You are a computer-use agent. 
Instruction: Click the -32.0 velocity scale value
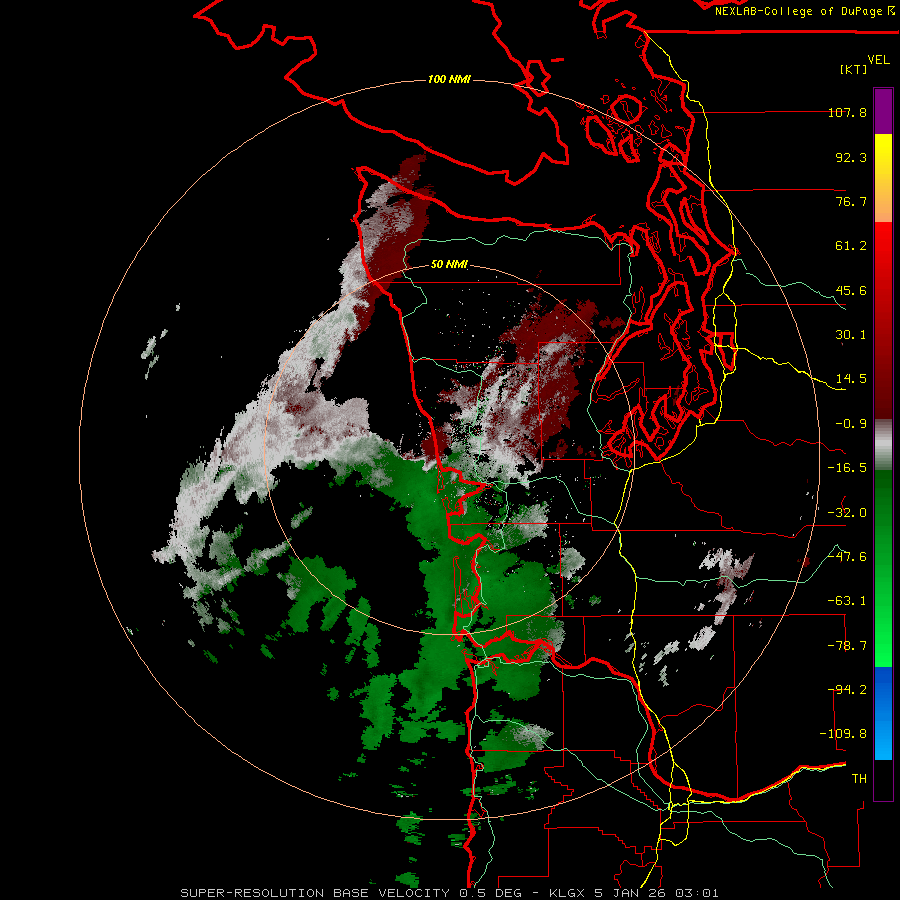tap(847, 513)
